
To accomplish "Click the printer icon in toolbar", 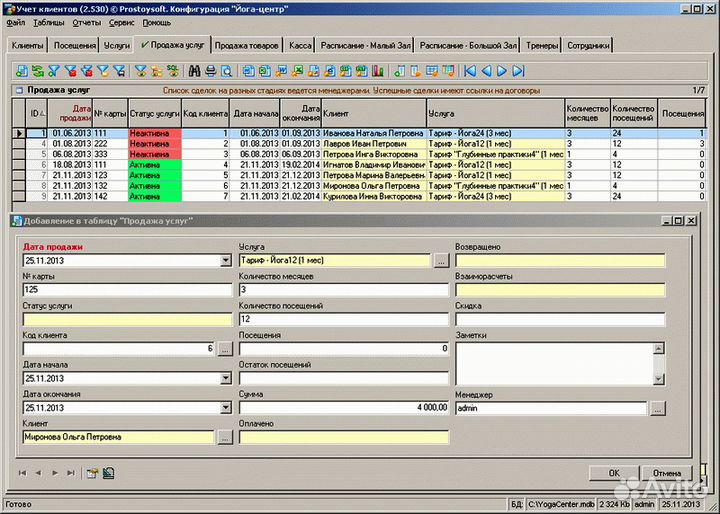I will [x=211, y=71].
